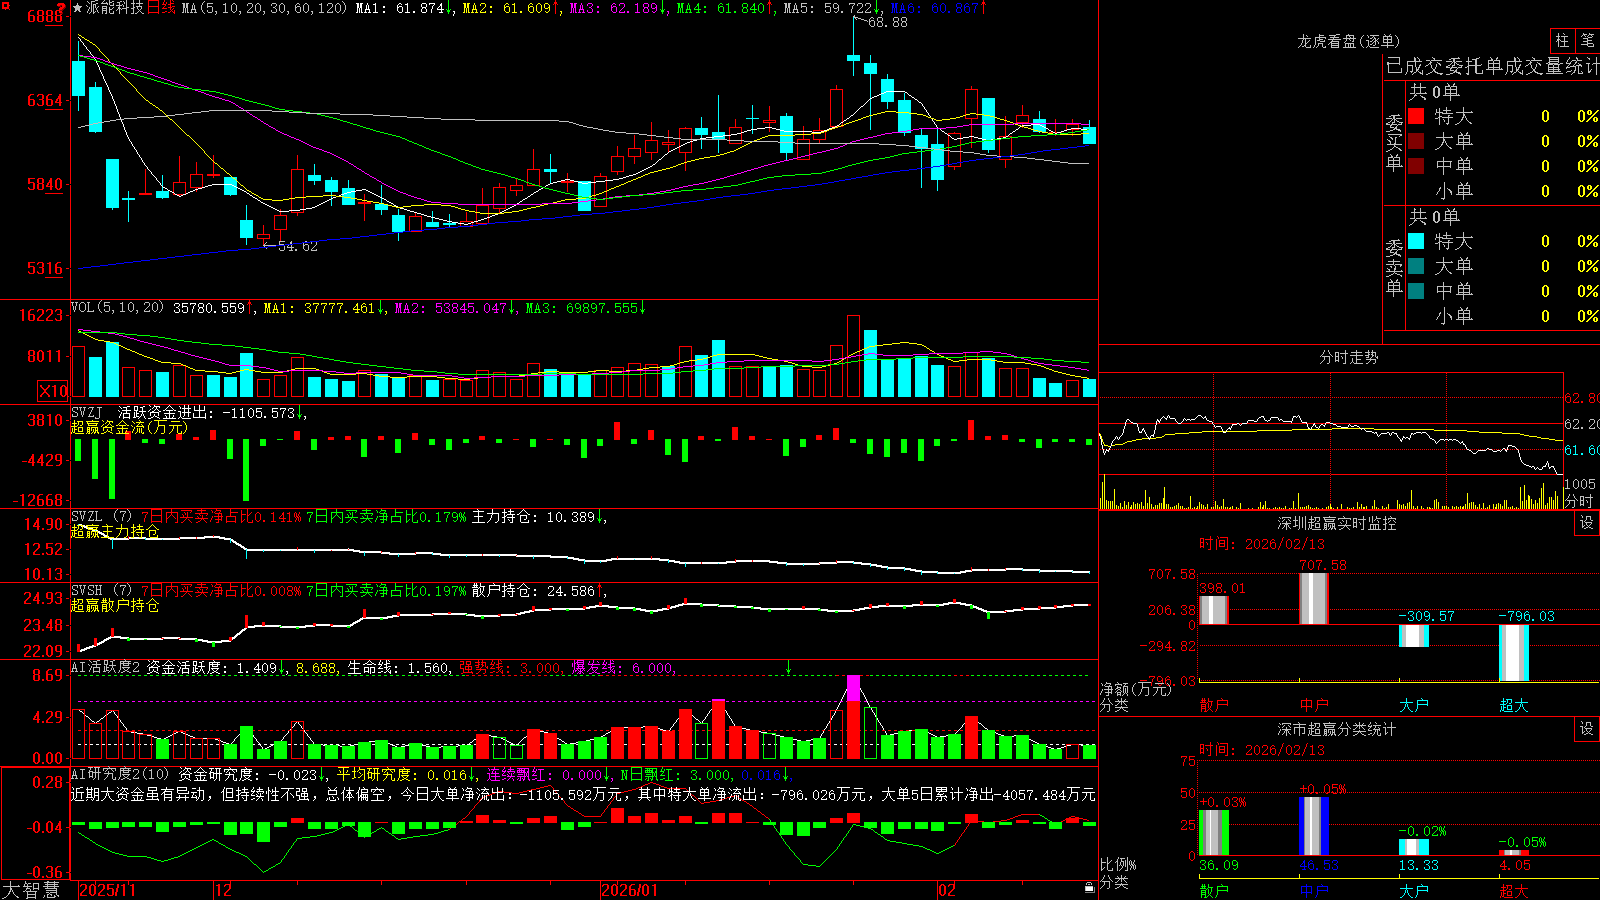Select the 02 month timeline marker
This screenshot has width=1600, height=900.
(947, 890)
